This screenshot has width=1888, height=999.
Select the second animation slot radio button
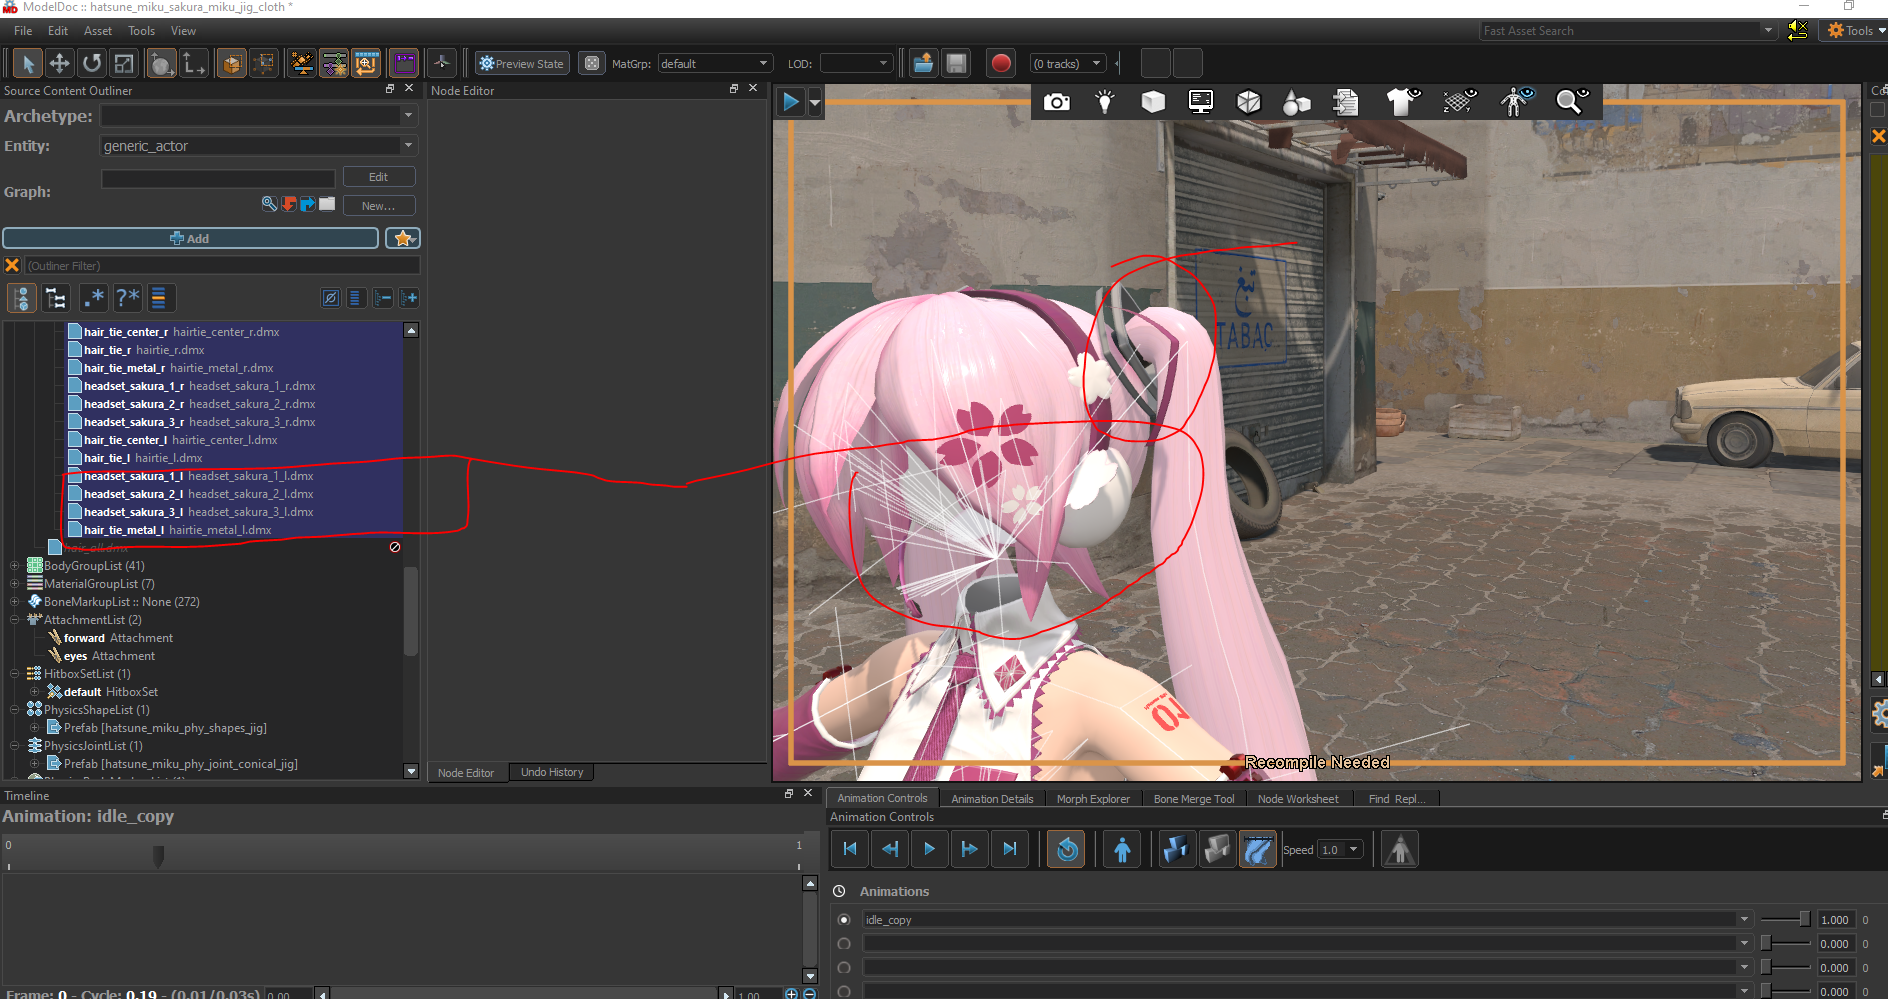[844, 944]
